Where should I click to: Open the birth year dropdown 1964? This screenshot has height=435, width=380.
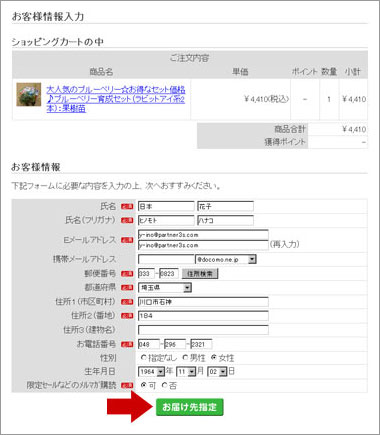(x=151, y=371)
